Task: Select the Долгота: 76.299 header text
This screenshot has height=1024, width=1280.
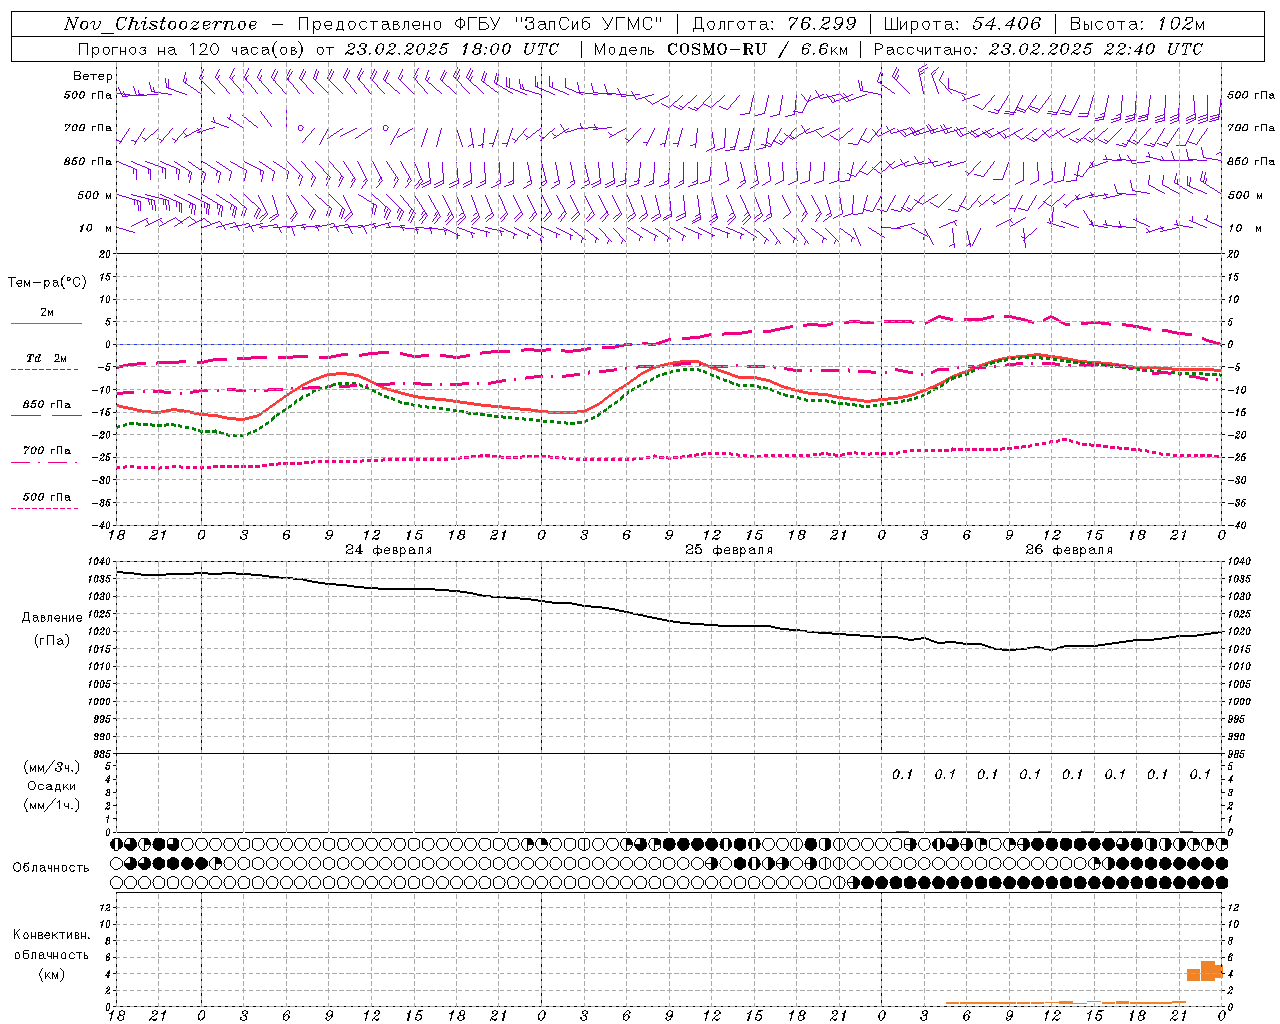Action: pos(774,24)
